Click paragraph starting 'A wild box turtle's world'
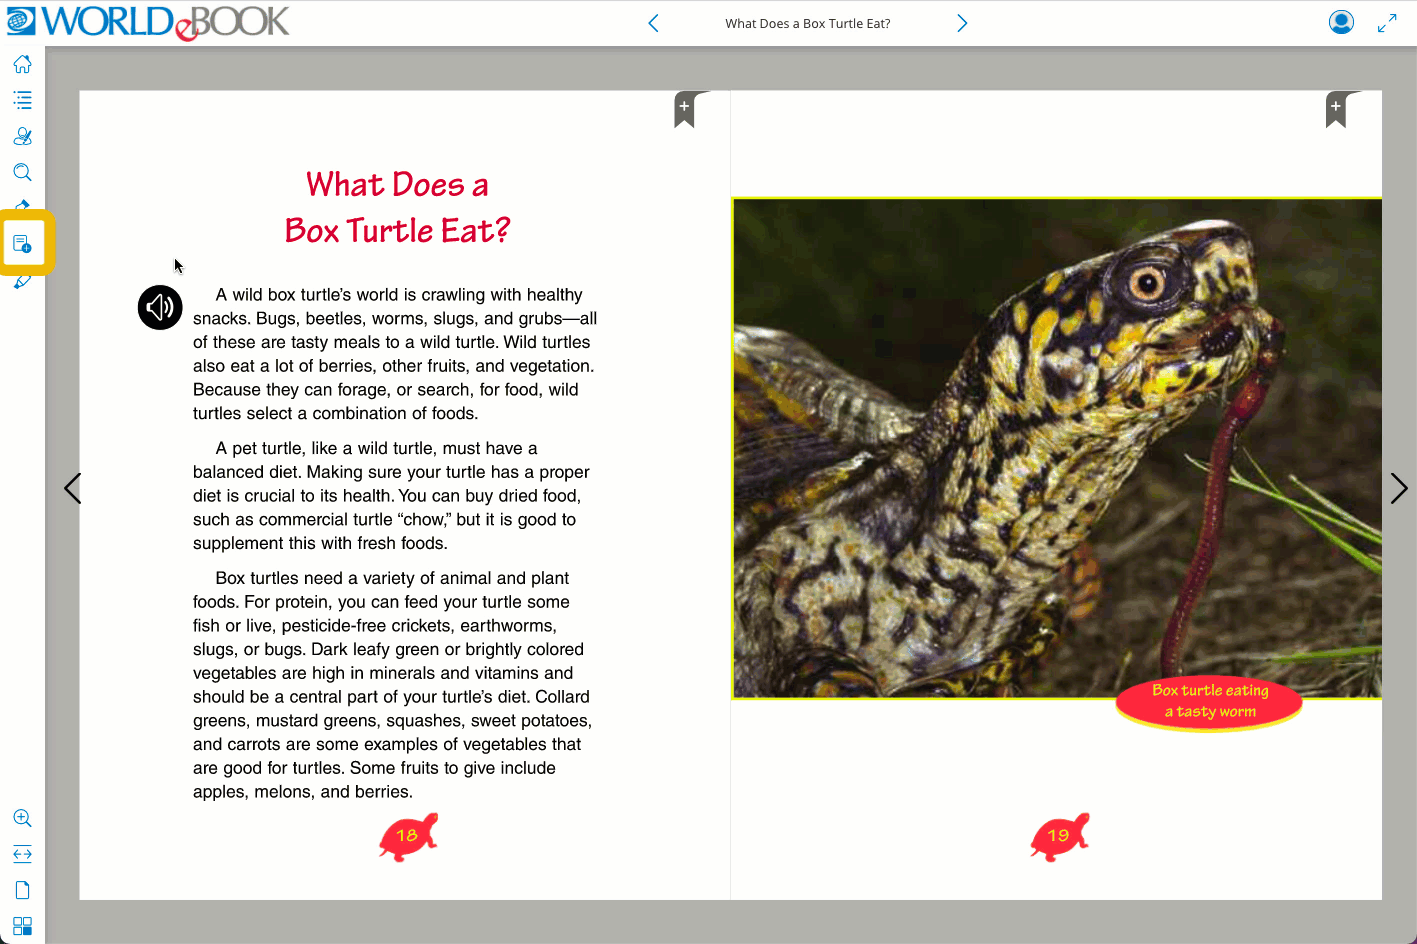The width and height of the screenshot is (1417, 944). tap(395, 354)
